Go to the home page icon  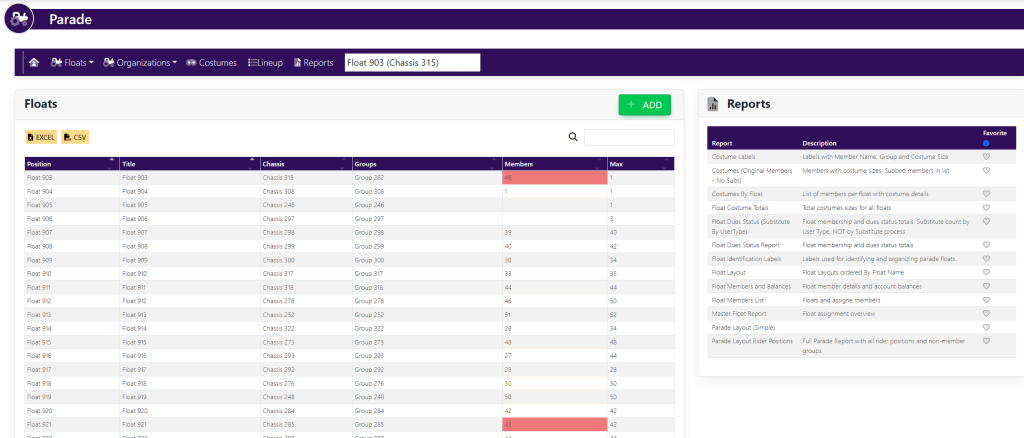34,63
